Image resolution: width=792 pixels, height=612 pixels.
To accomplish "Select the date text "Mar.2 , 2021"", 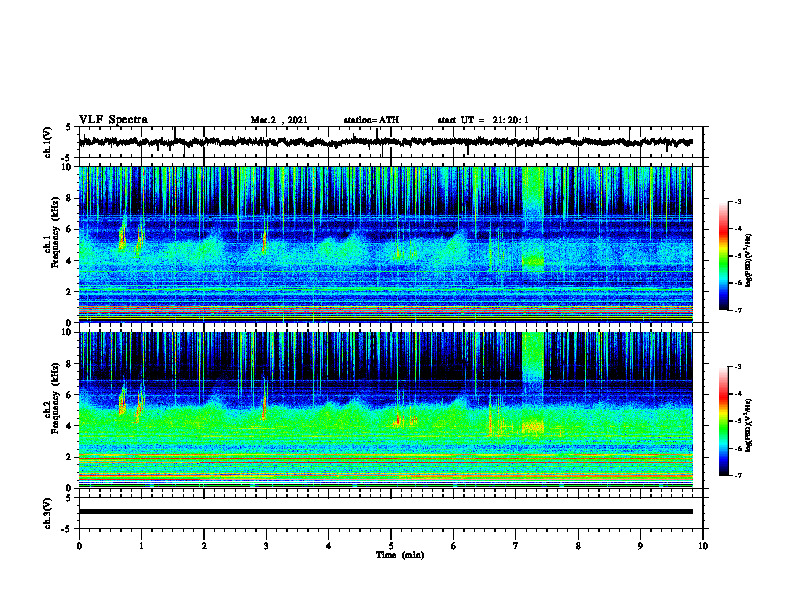I will [279, 120].
